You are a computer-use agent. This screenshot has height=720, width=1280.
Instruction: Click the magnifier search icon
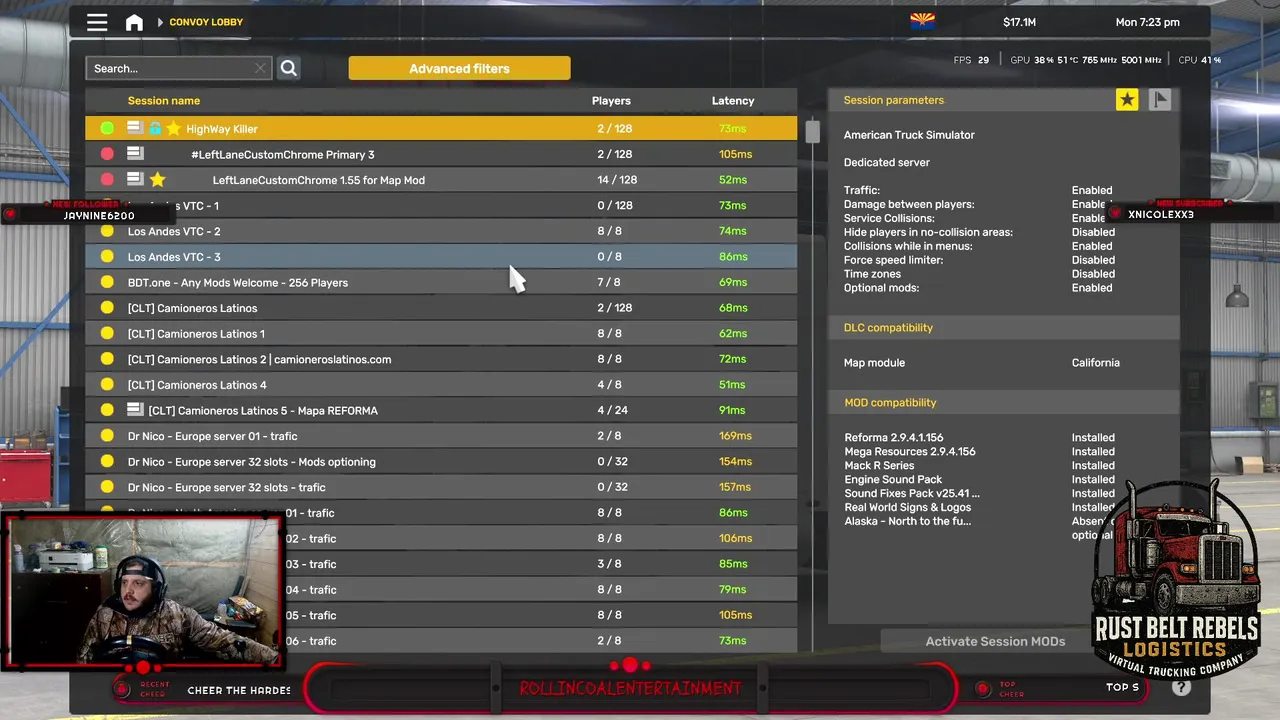tap(288, 68)
